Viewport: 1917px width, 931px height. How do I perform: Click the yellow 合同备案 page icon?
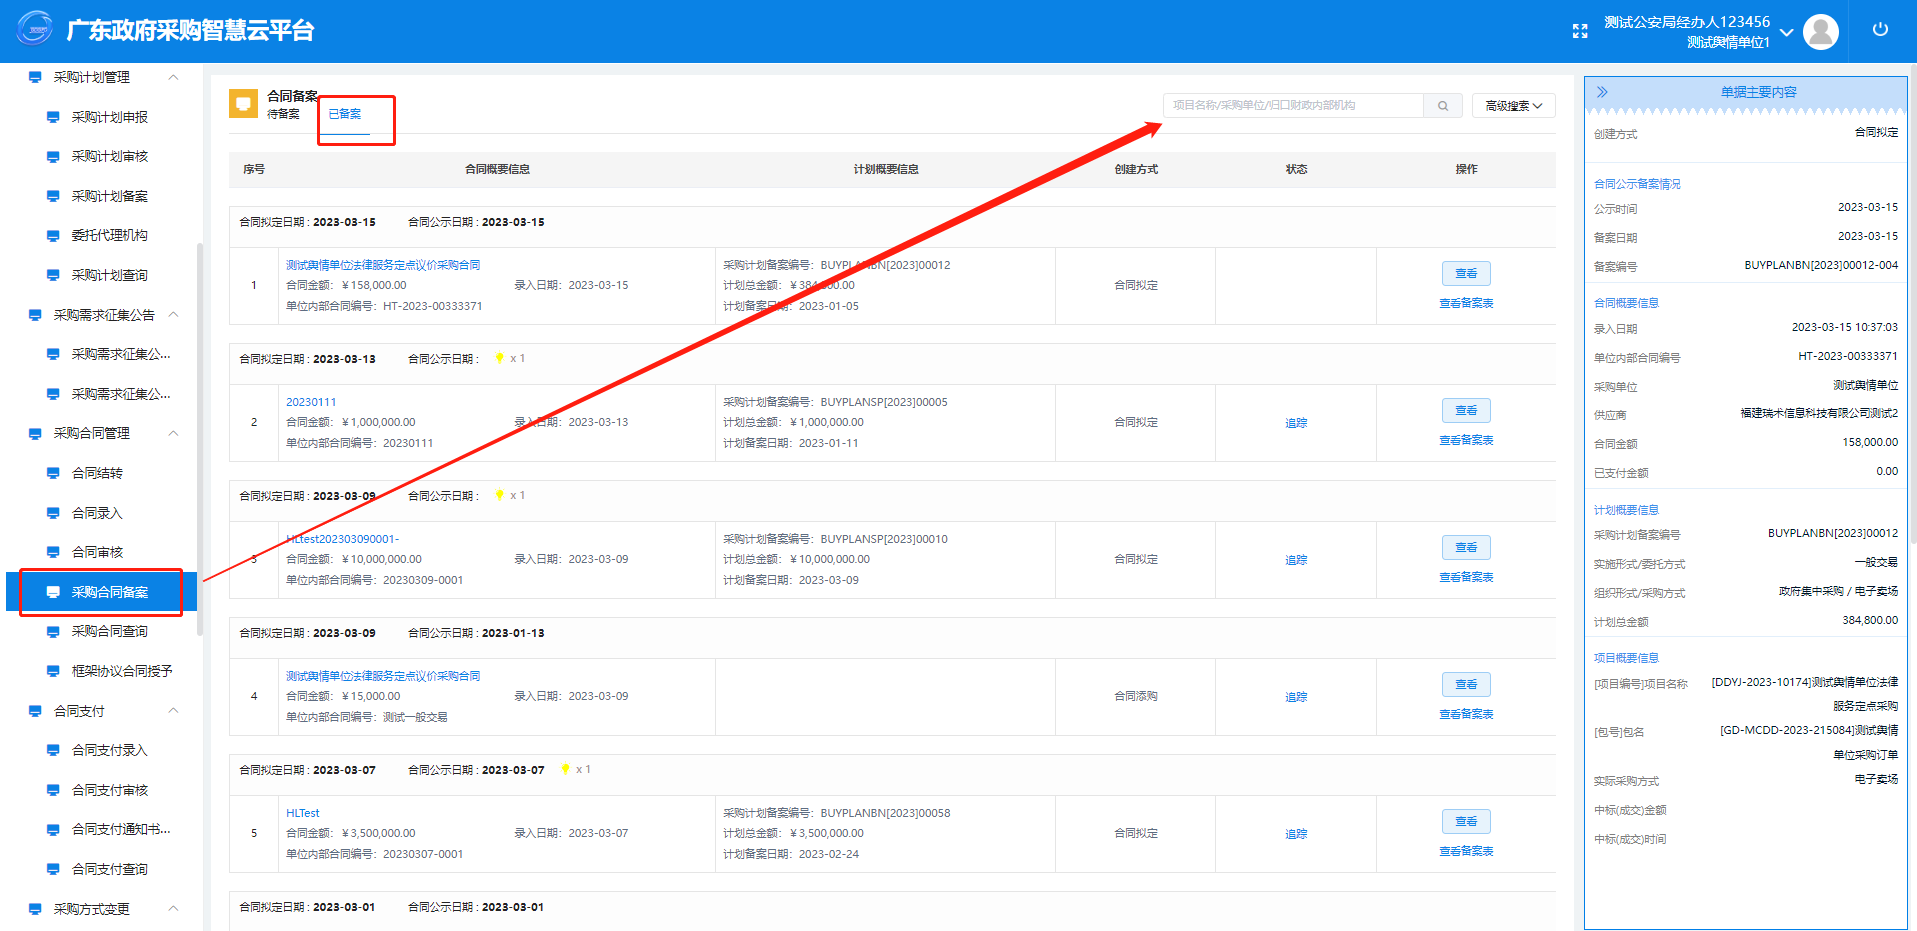(x=243, y=104)
